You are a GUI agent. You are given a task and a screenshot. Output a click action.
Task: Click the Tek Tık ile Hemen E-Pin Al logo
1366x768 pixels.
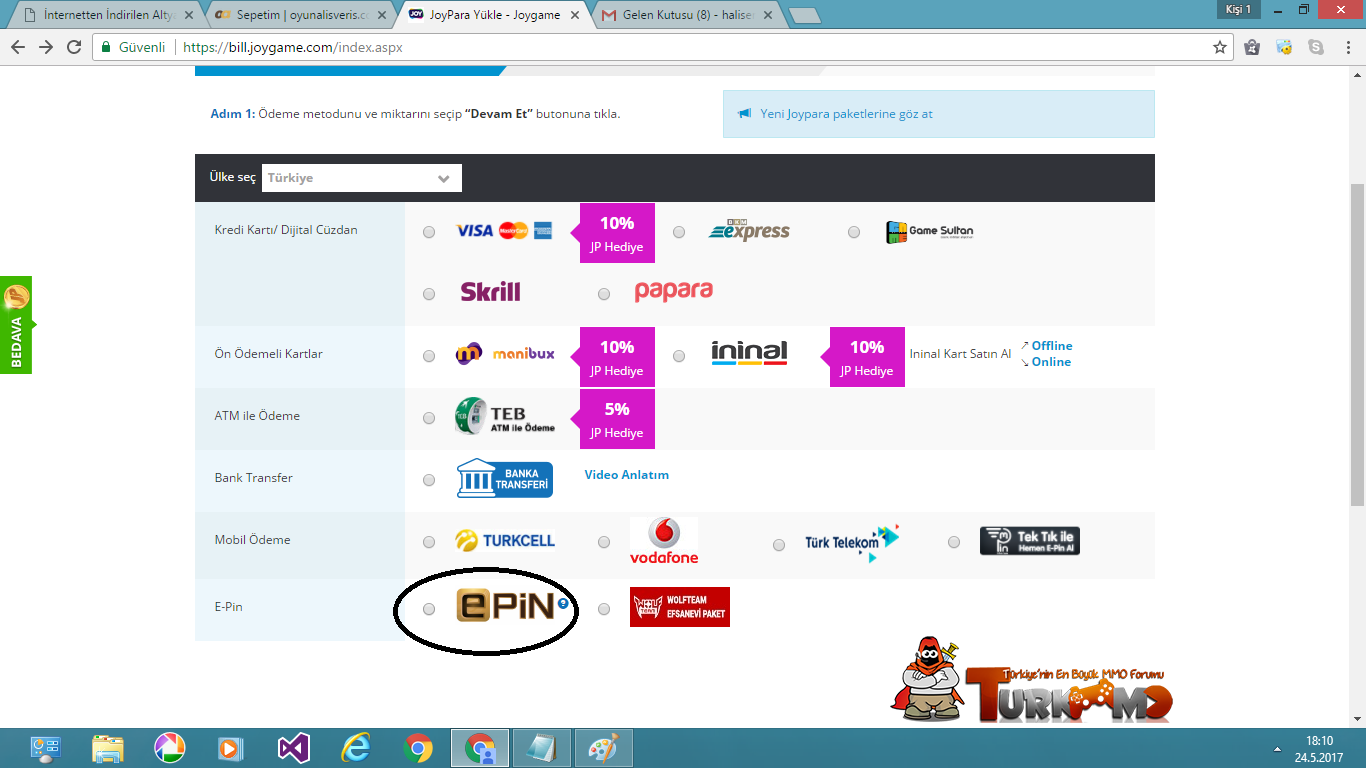[1030, 541]
